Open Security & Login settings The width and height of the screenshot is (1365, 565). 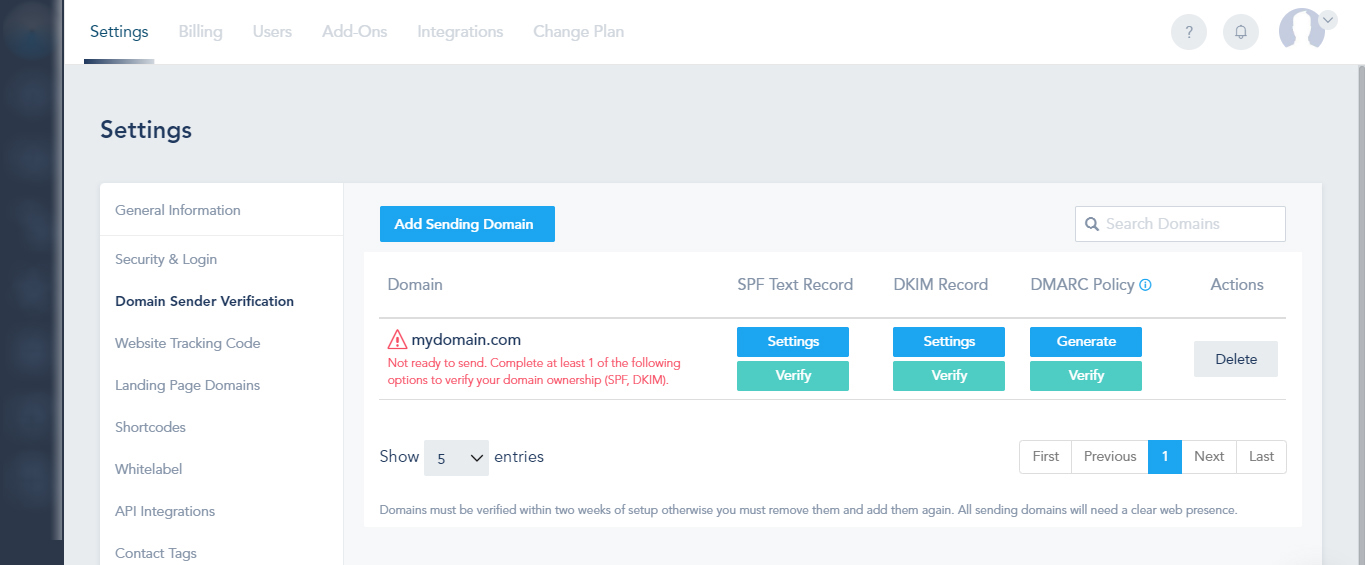[x=166, y=259]
